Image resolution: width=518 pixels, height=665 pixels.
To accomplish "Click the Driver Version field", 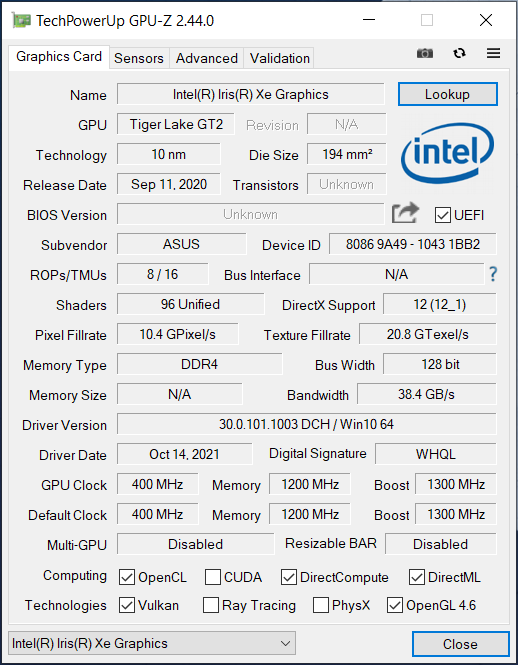I will [306, 424].
